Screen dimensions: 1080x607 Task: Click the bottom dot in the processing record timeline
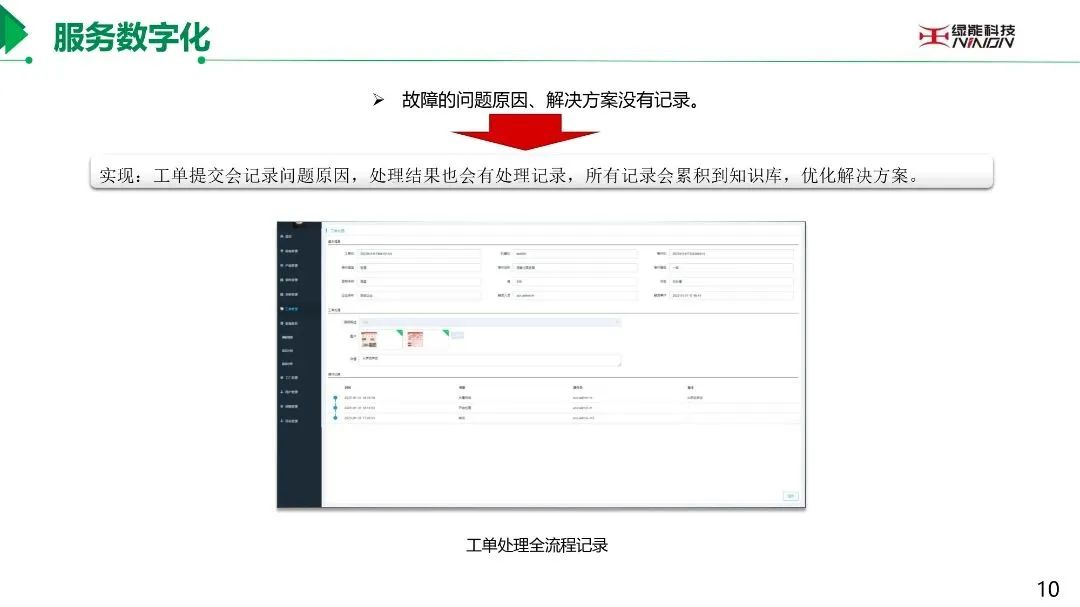[335, 418]
